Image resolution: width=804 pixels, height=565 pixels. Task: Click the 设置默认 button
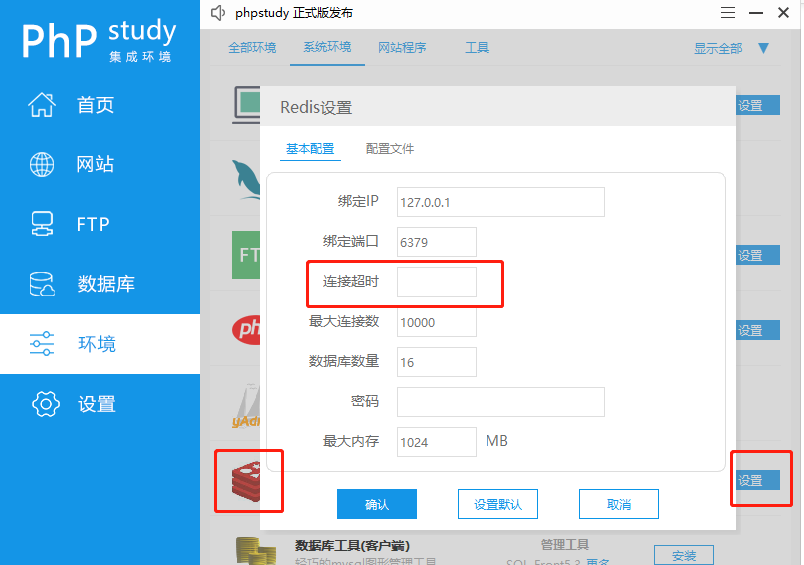point(498,504)
